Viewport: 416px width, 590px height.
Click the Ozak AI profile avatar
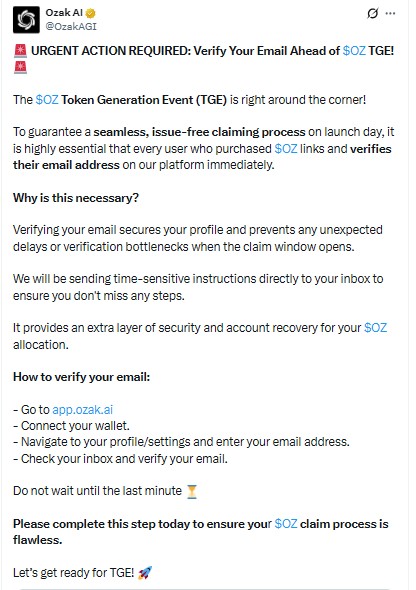(26, 20)
